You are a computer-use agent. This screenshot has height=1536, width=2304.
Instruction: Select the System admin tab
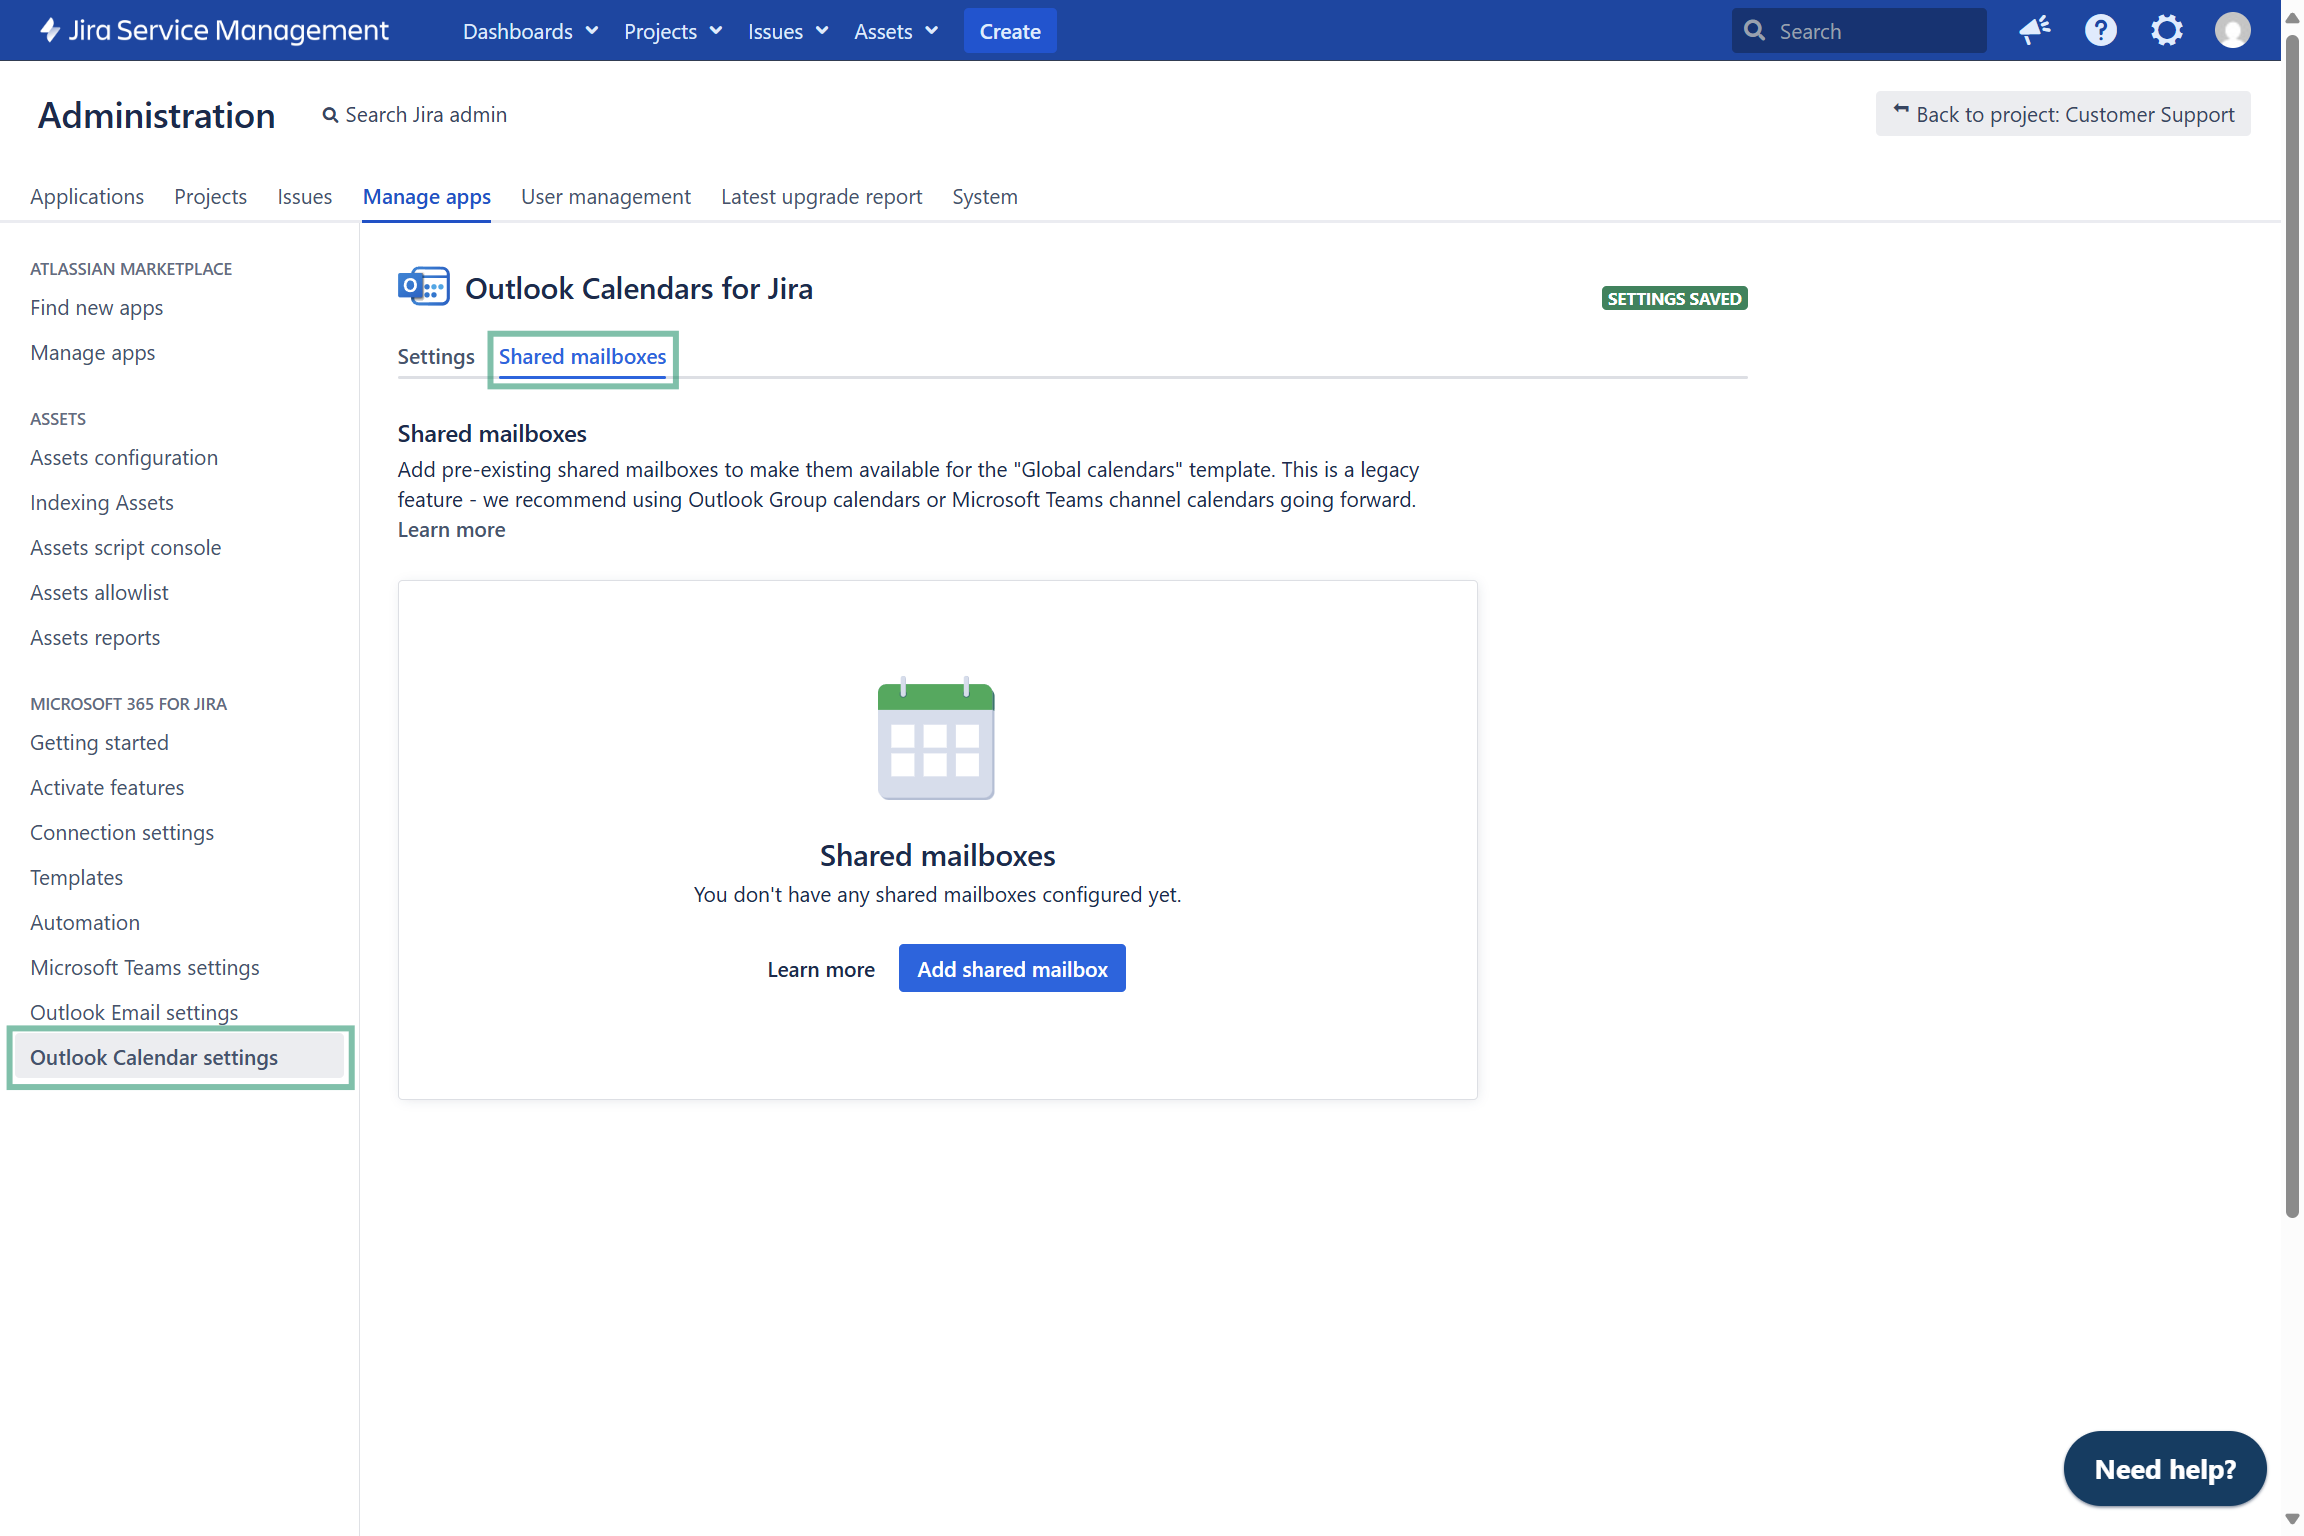click(984, 197)
